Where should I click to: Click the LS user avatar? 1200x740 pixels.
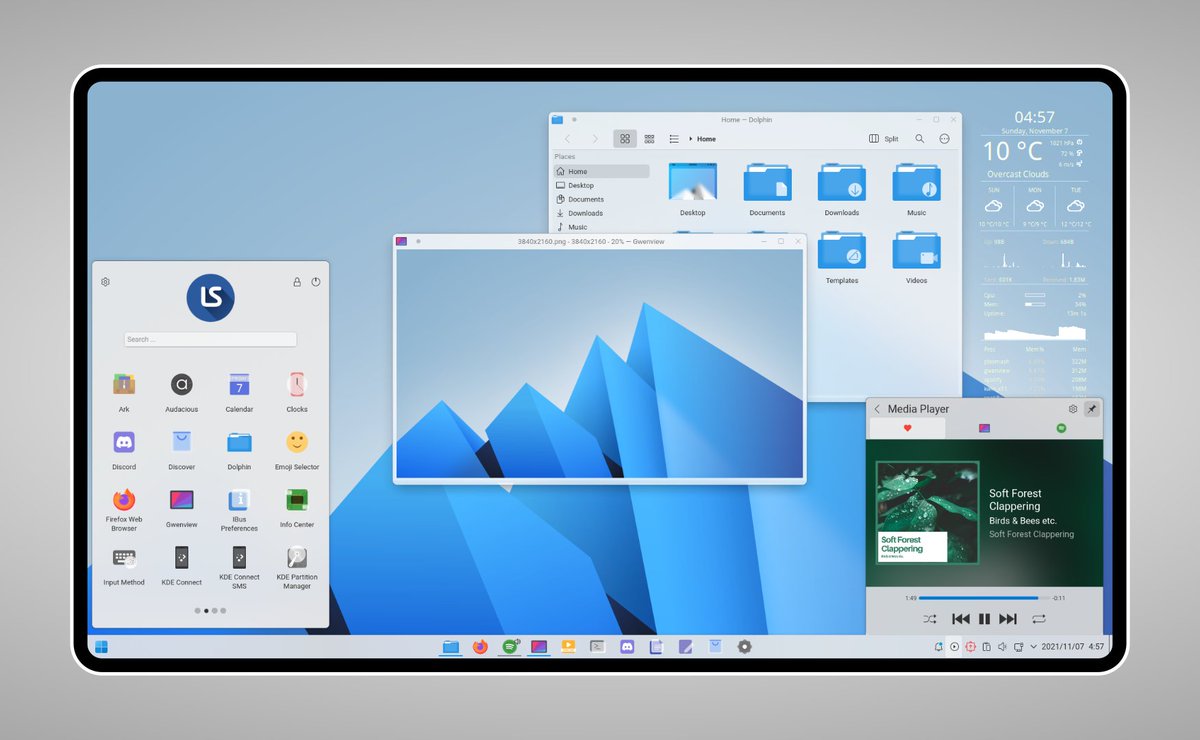coord(211,297)
